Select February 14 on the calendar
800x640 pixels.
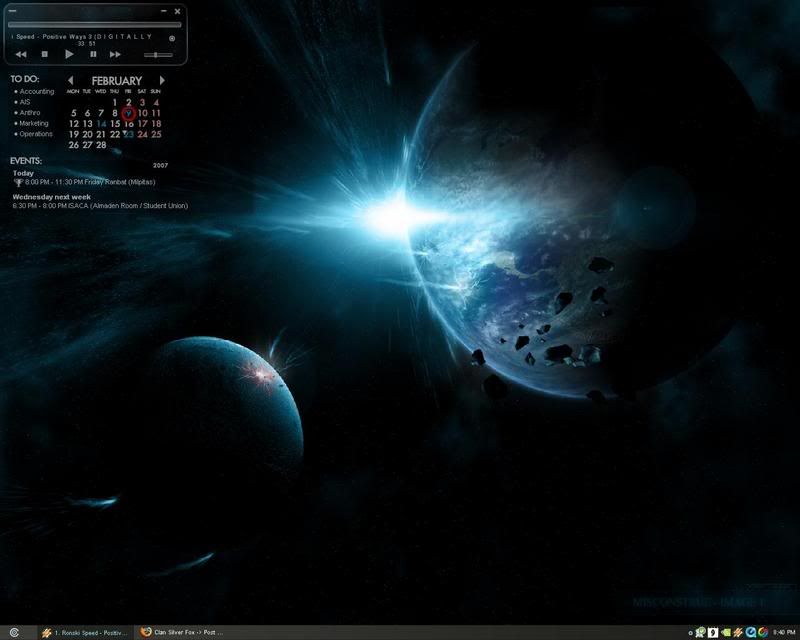(101, 124)
